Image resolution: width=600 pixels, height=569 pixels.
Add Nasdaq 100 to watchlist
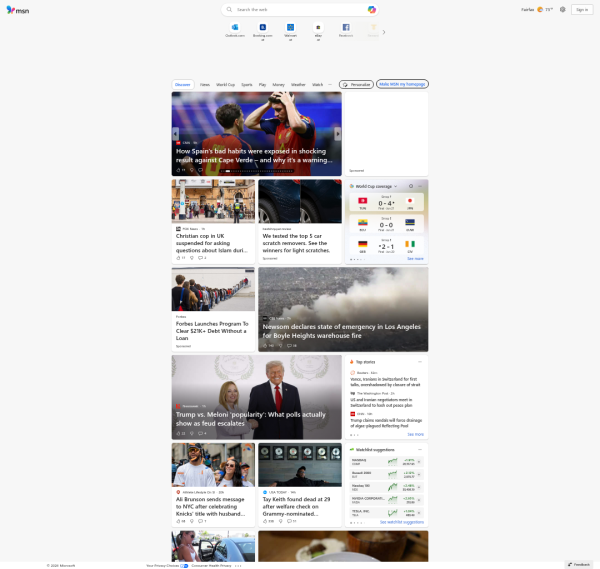(x=419, y=487)
